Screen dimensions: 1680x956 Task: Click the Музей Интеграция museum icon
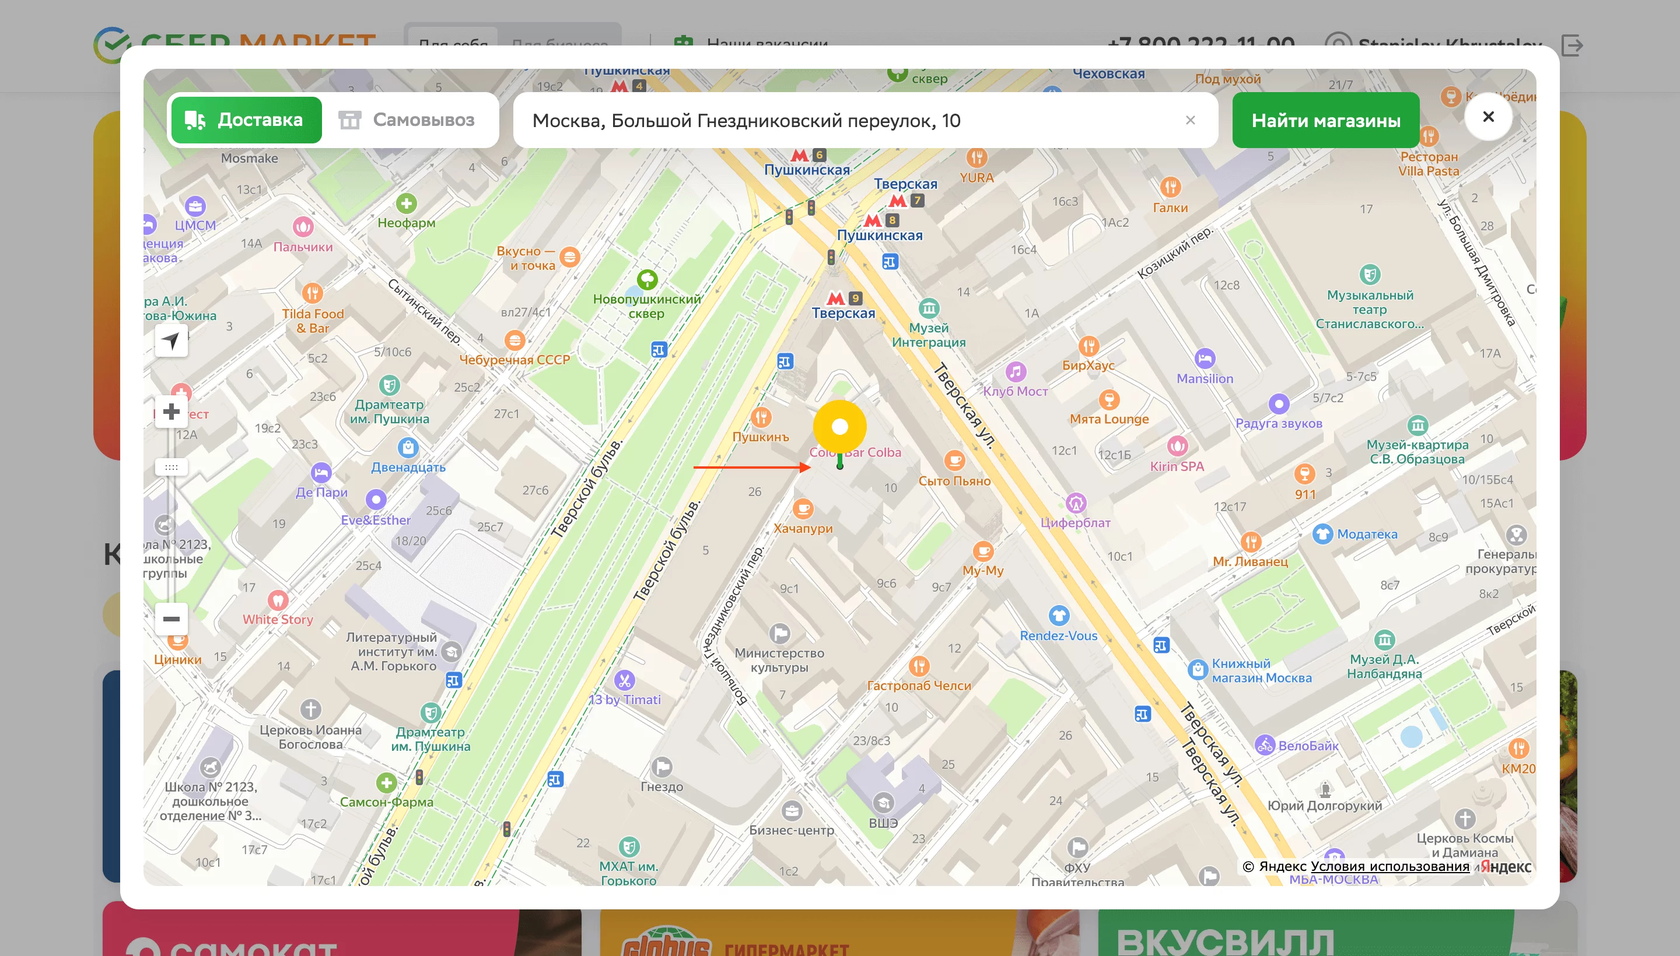(929, 308)
